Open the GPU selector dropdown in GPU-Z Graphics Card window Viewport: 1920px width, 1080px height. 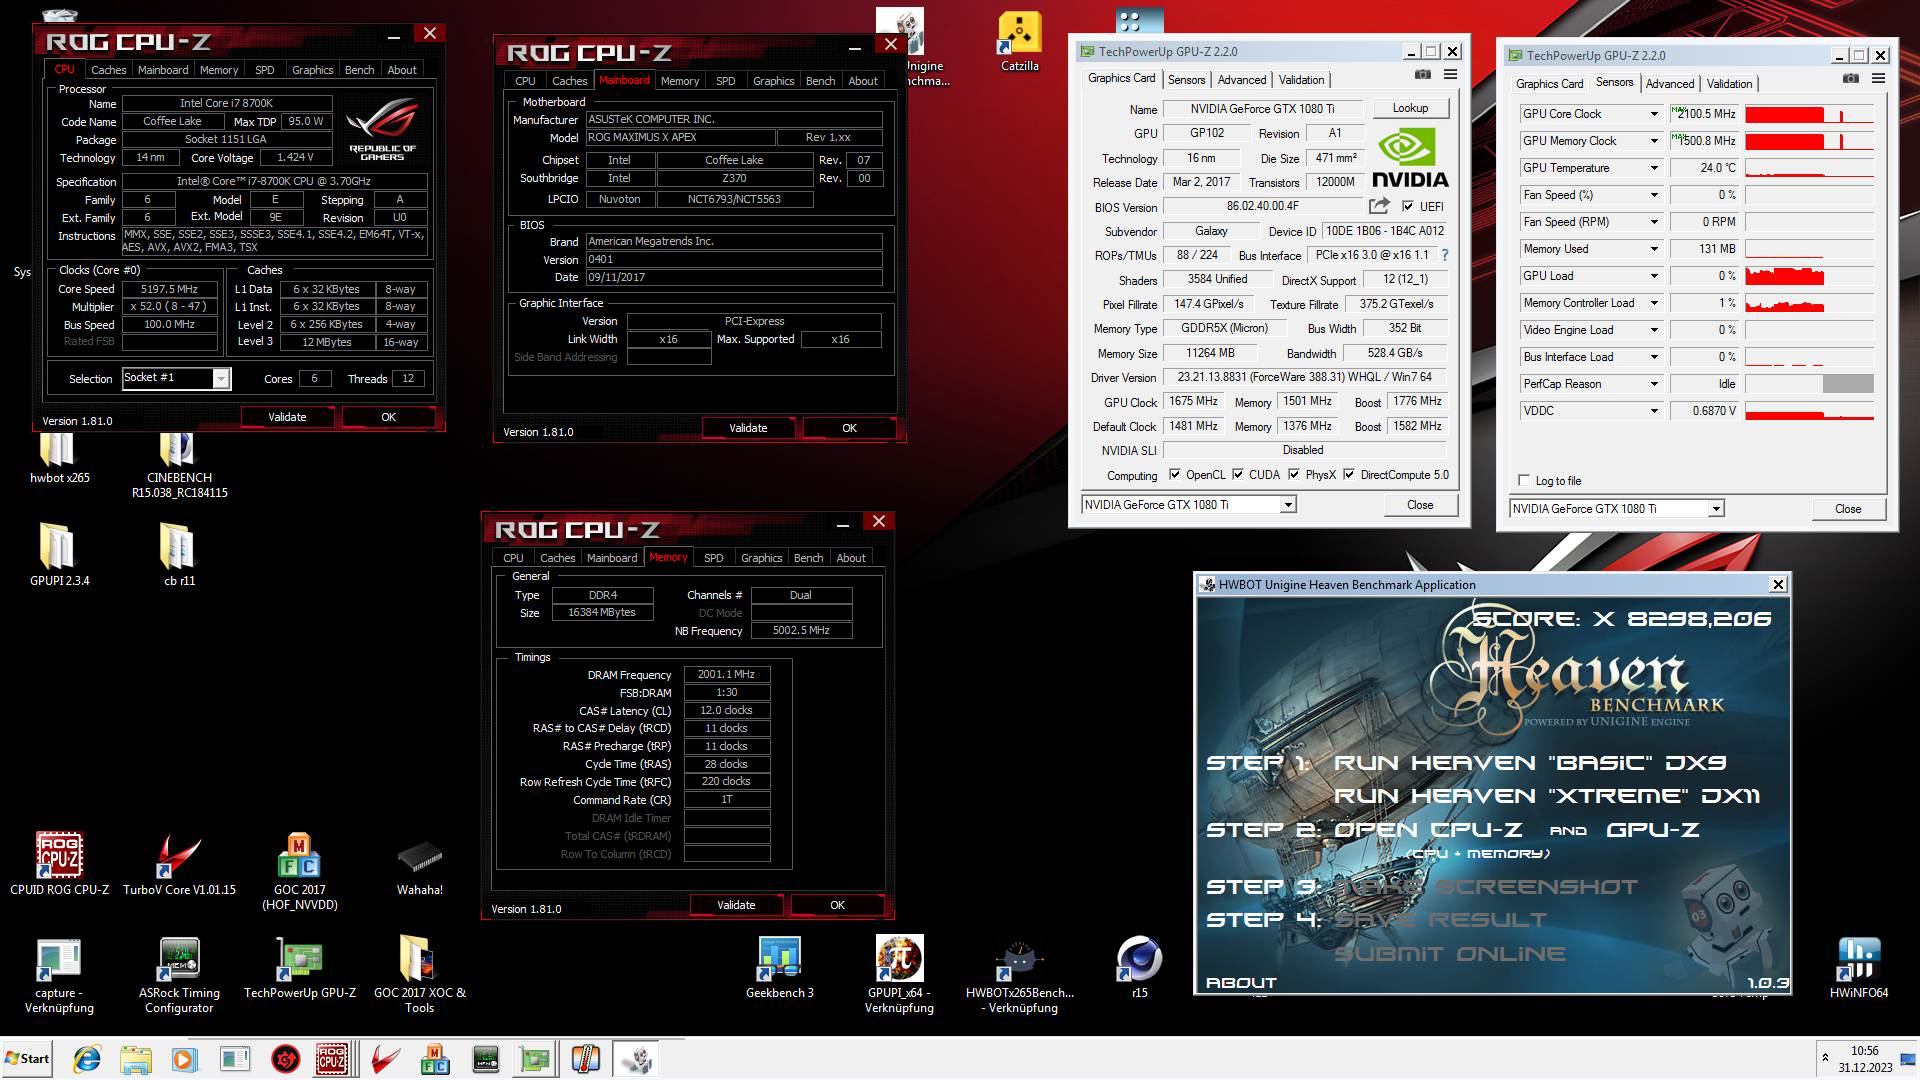pyautogui.click(x=1288, y=505)
